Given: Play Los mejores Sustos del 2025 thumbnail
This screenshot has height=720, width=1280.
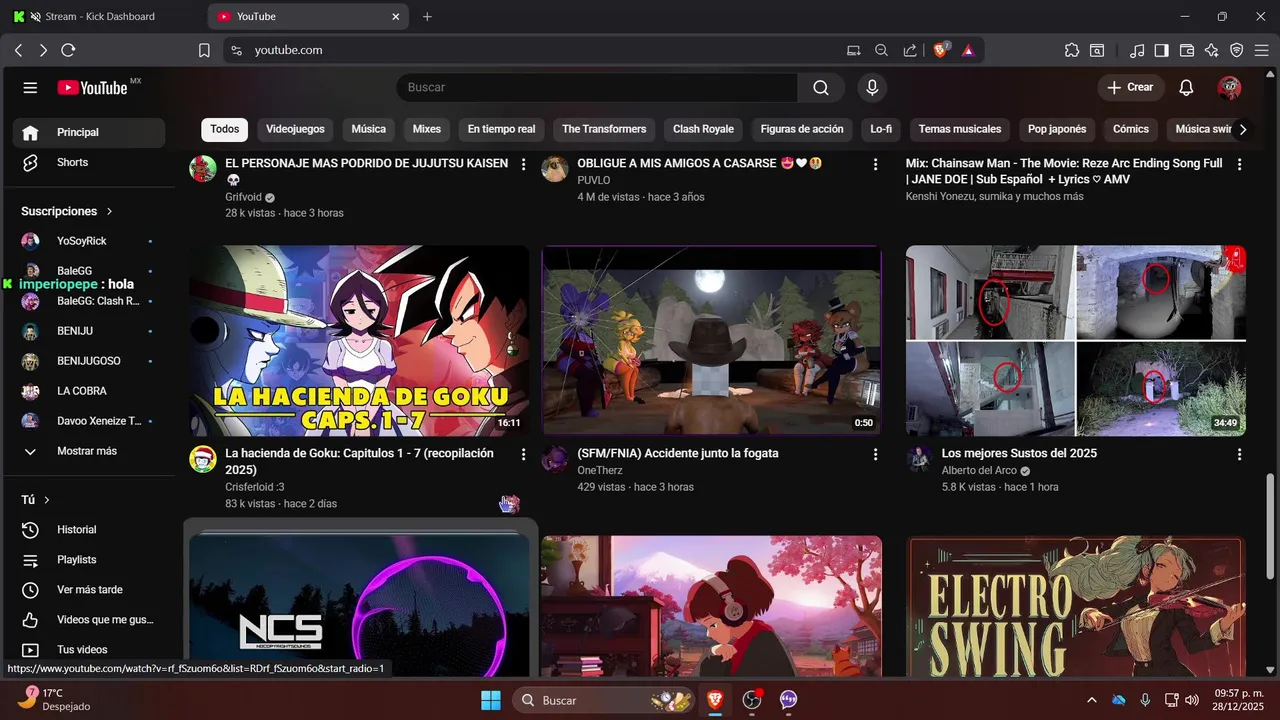Looking at the screenshot, I should [x=1076, y=341].
